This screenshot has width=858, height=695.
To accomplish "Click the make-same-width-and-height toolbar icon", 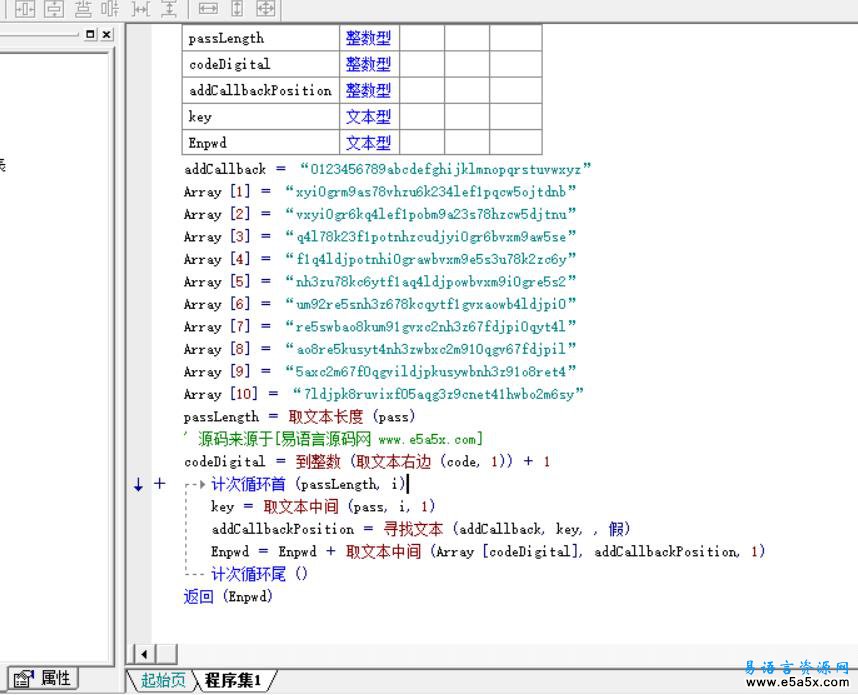I will pyautogui.click(x=266, y=9).
